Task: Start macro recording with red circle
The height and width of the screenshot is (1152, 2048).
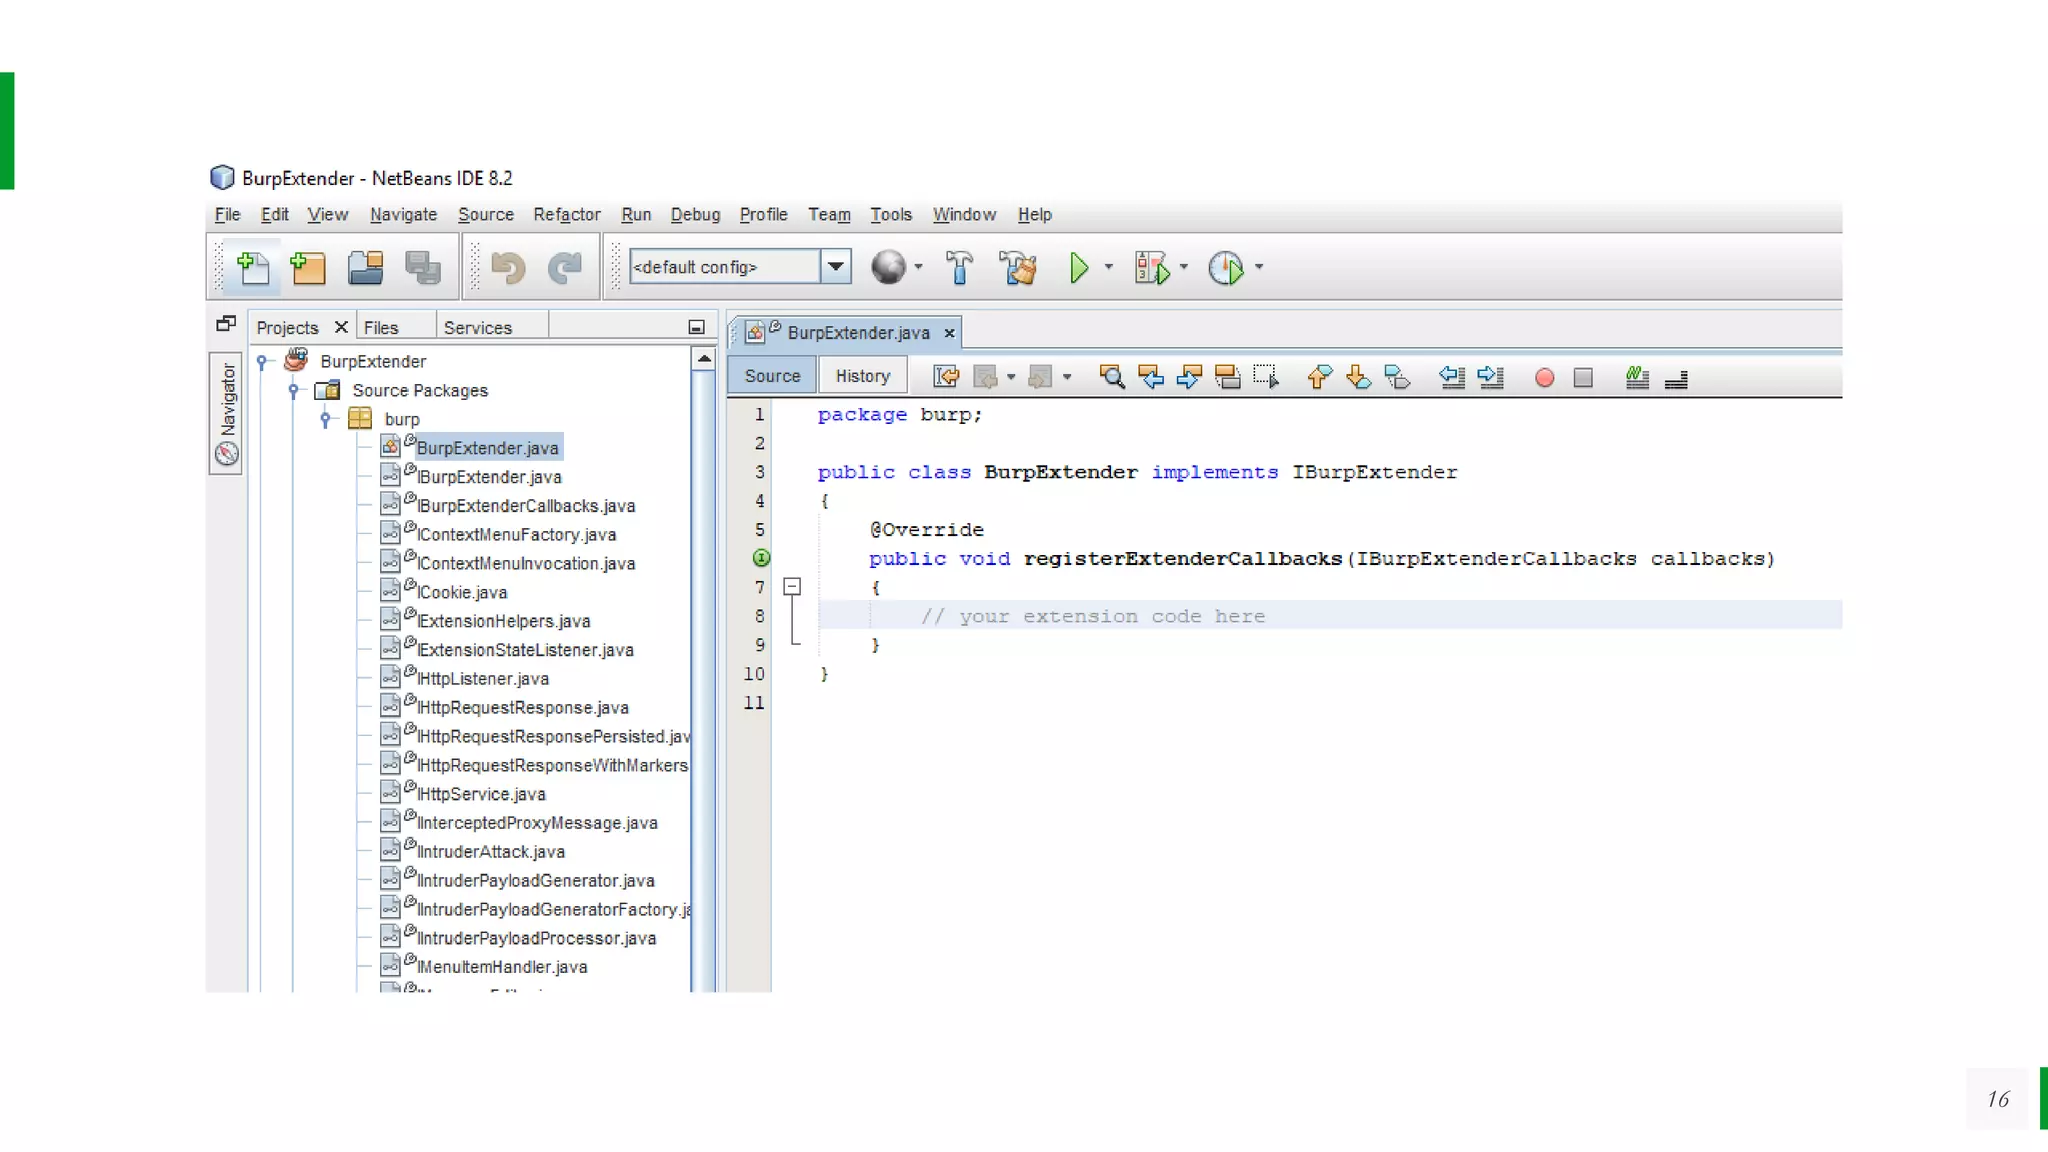Action: click(x=1544, y=377)
